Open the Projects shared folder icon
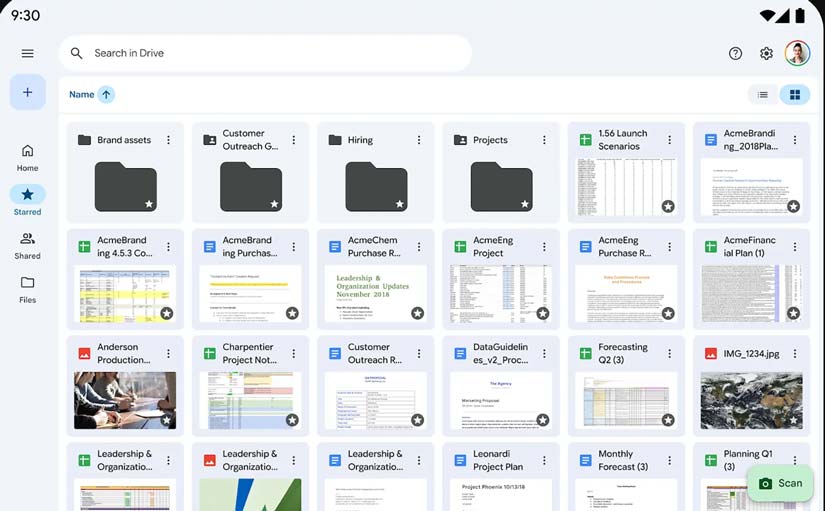825x511 pixels. pos(460,140)
